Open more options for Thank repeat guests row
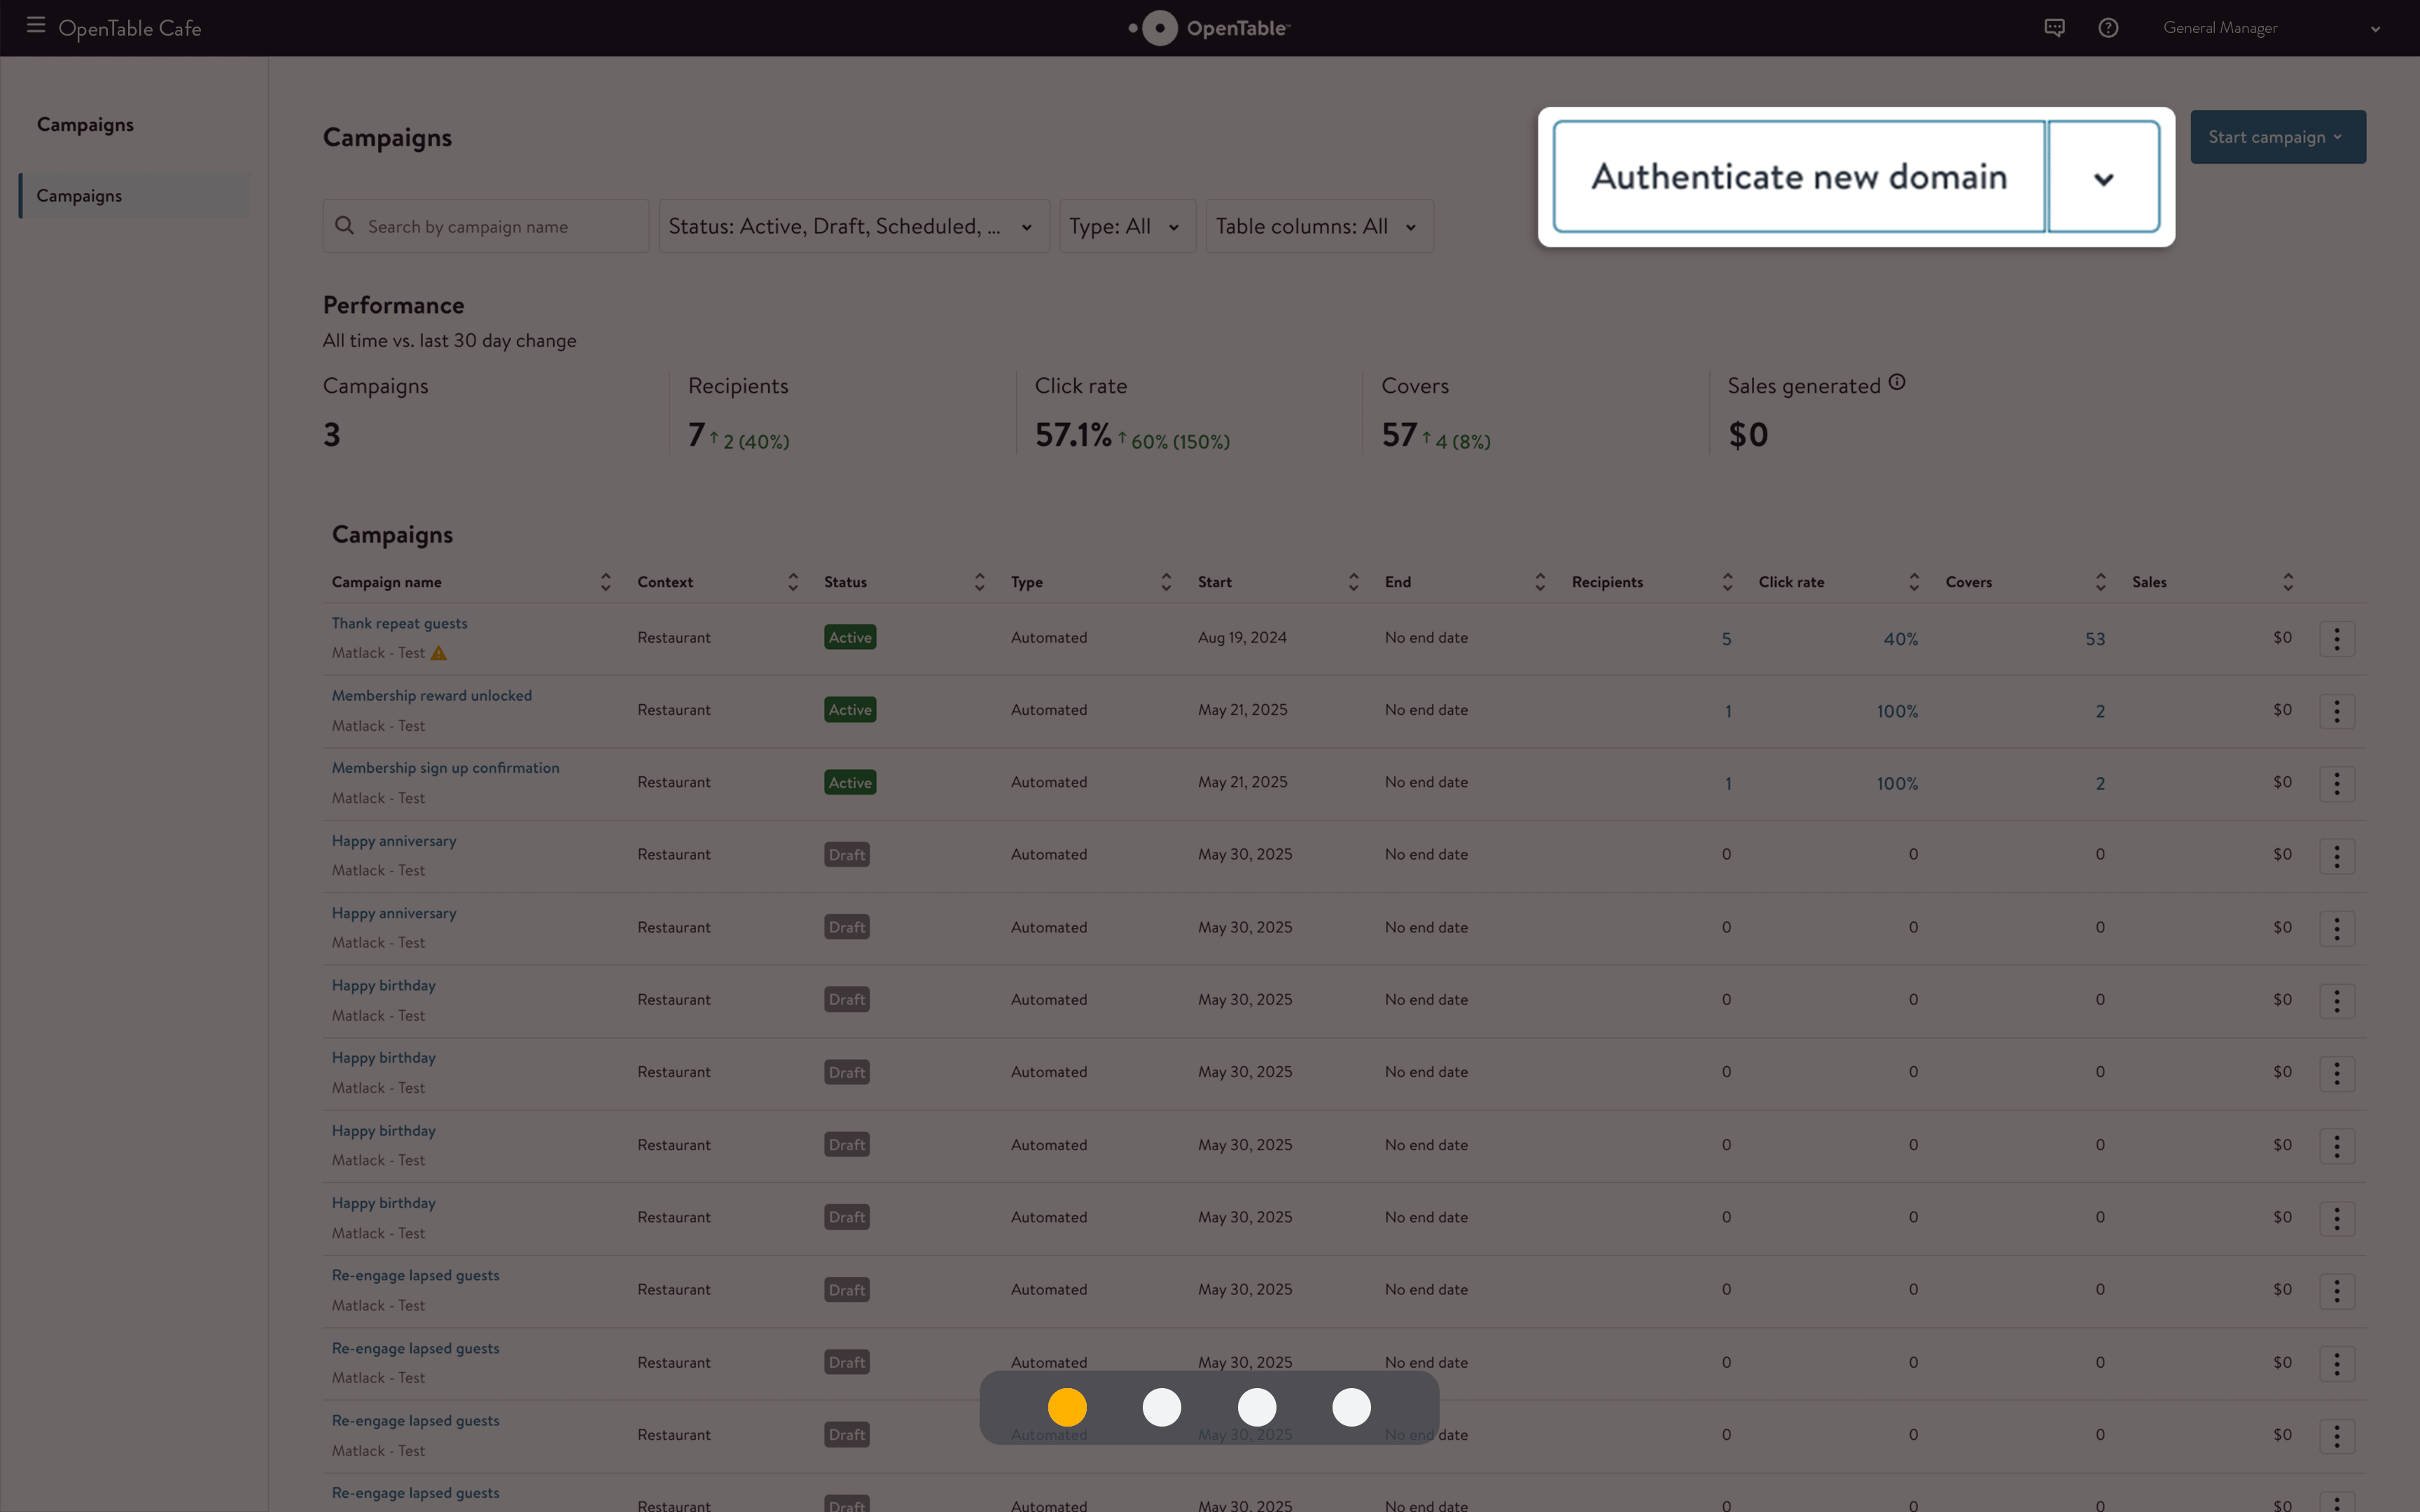Screen dimensions: 2420x1512 pos(2337,639)
